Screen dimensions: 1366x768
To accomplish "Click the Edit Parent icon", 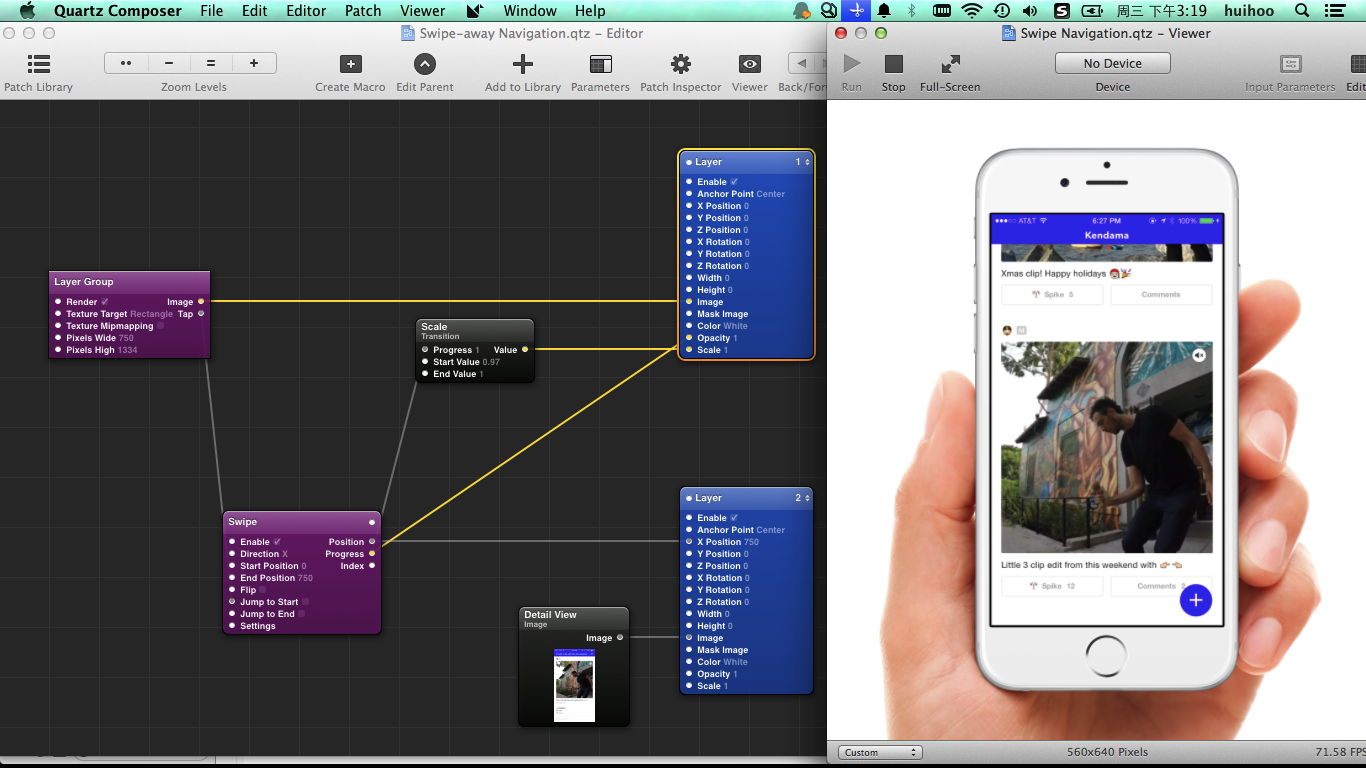I will click(425, 64).
